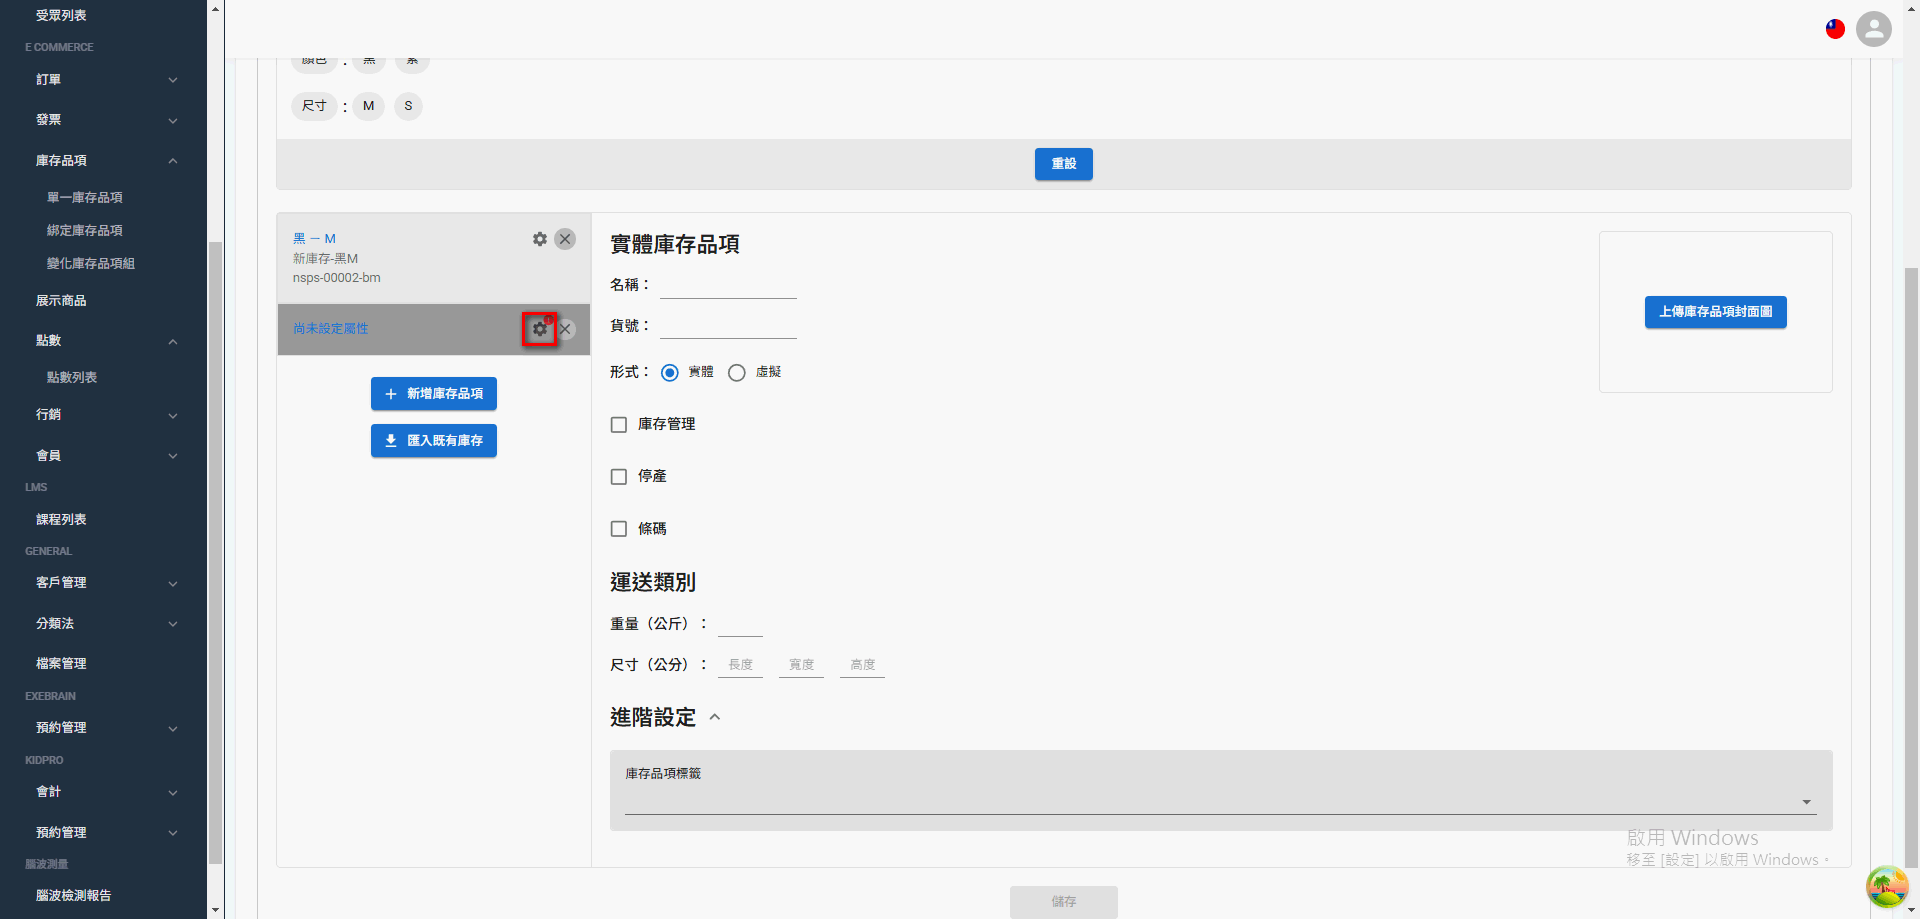Select the 實體 radio option

pos(670,373)
